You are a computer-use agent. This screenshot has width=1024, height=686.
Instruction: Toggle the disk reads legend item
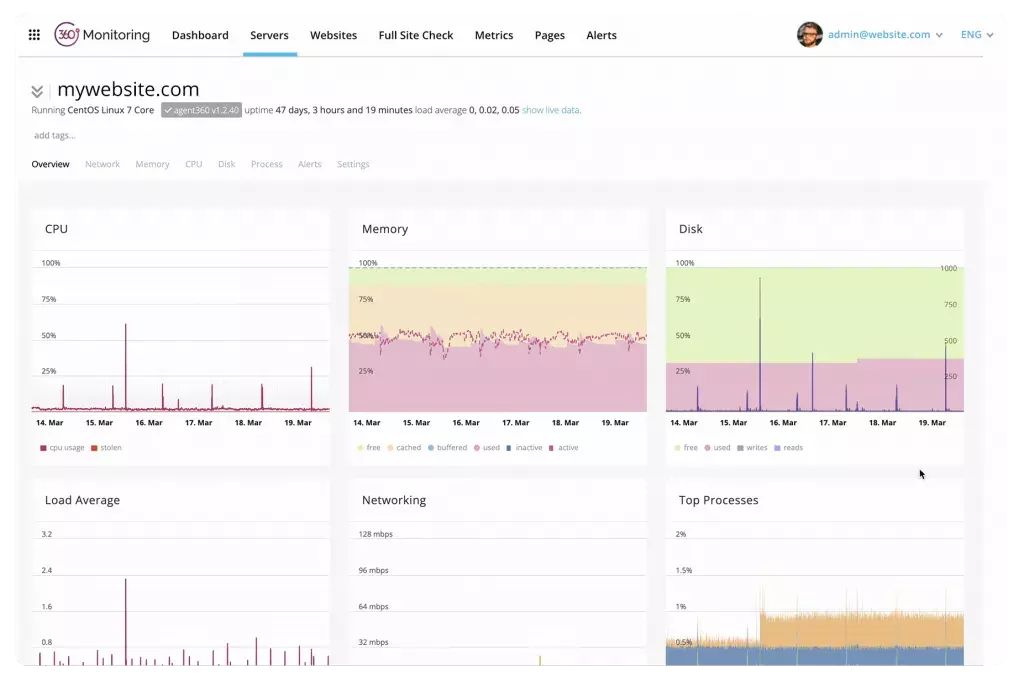pyautogui.click(x=788, y=448)
